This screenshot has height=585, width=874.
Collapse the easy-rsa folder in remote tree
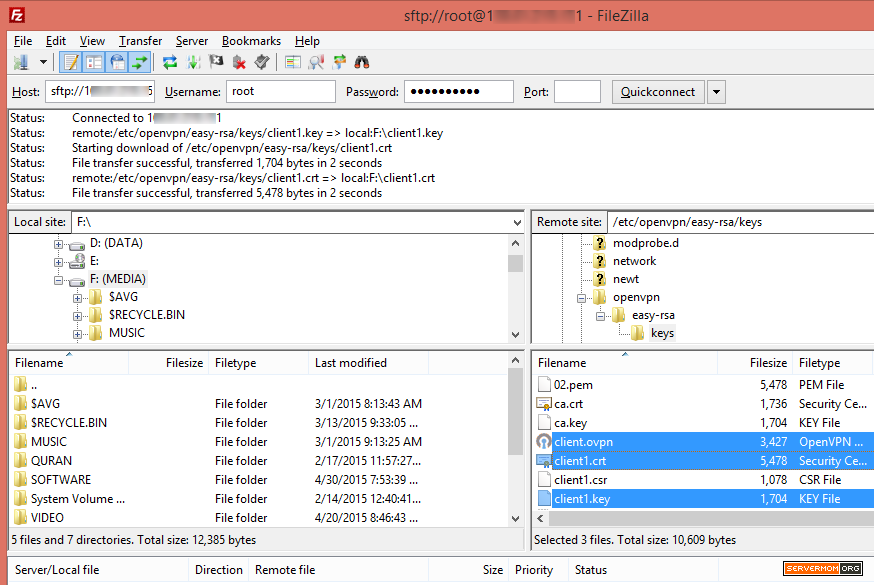(x=600, y=316)
